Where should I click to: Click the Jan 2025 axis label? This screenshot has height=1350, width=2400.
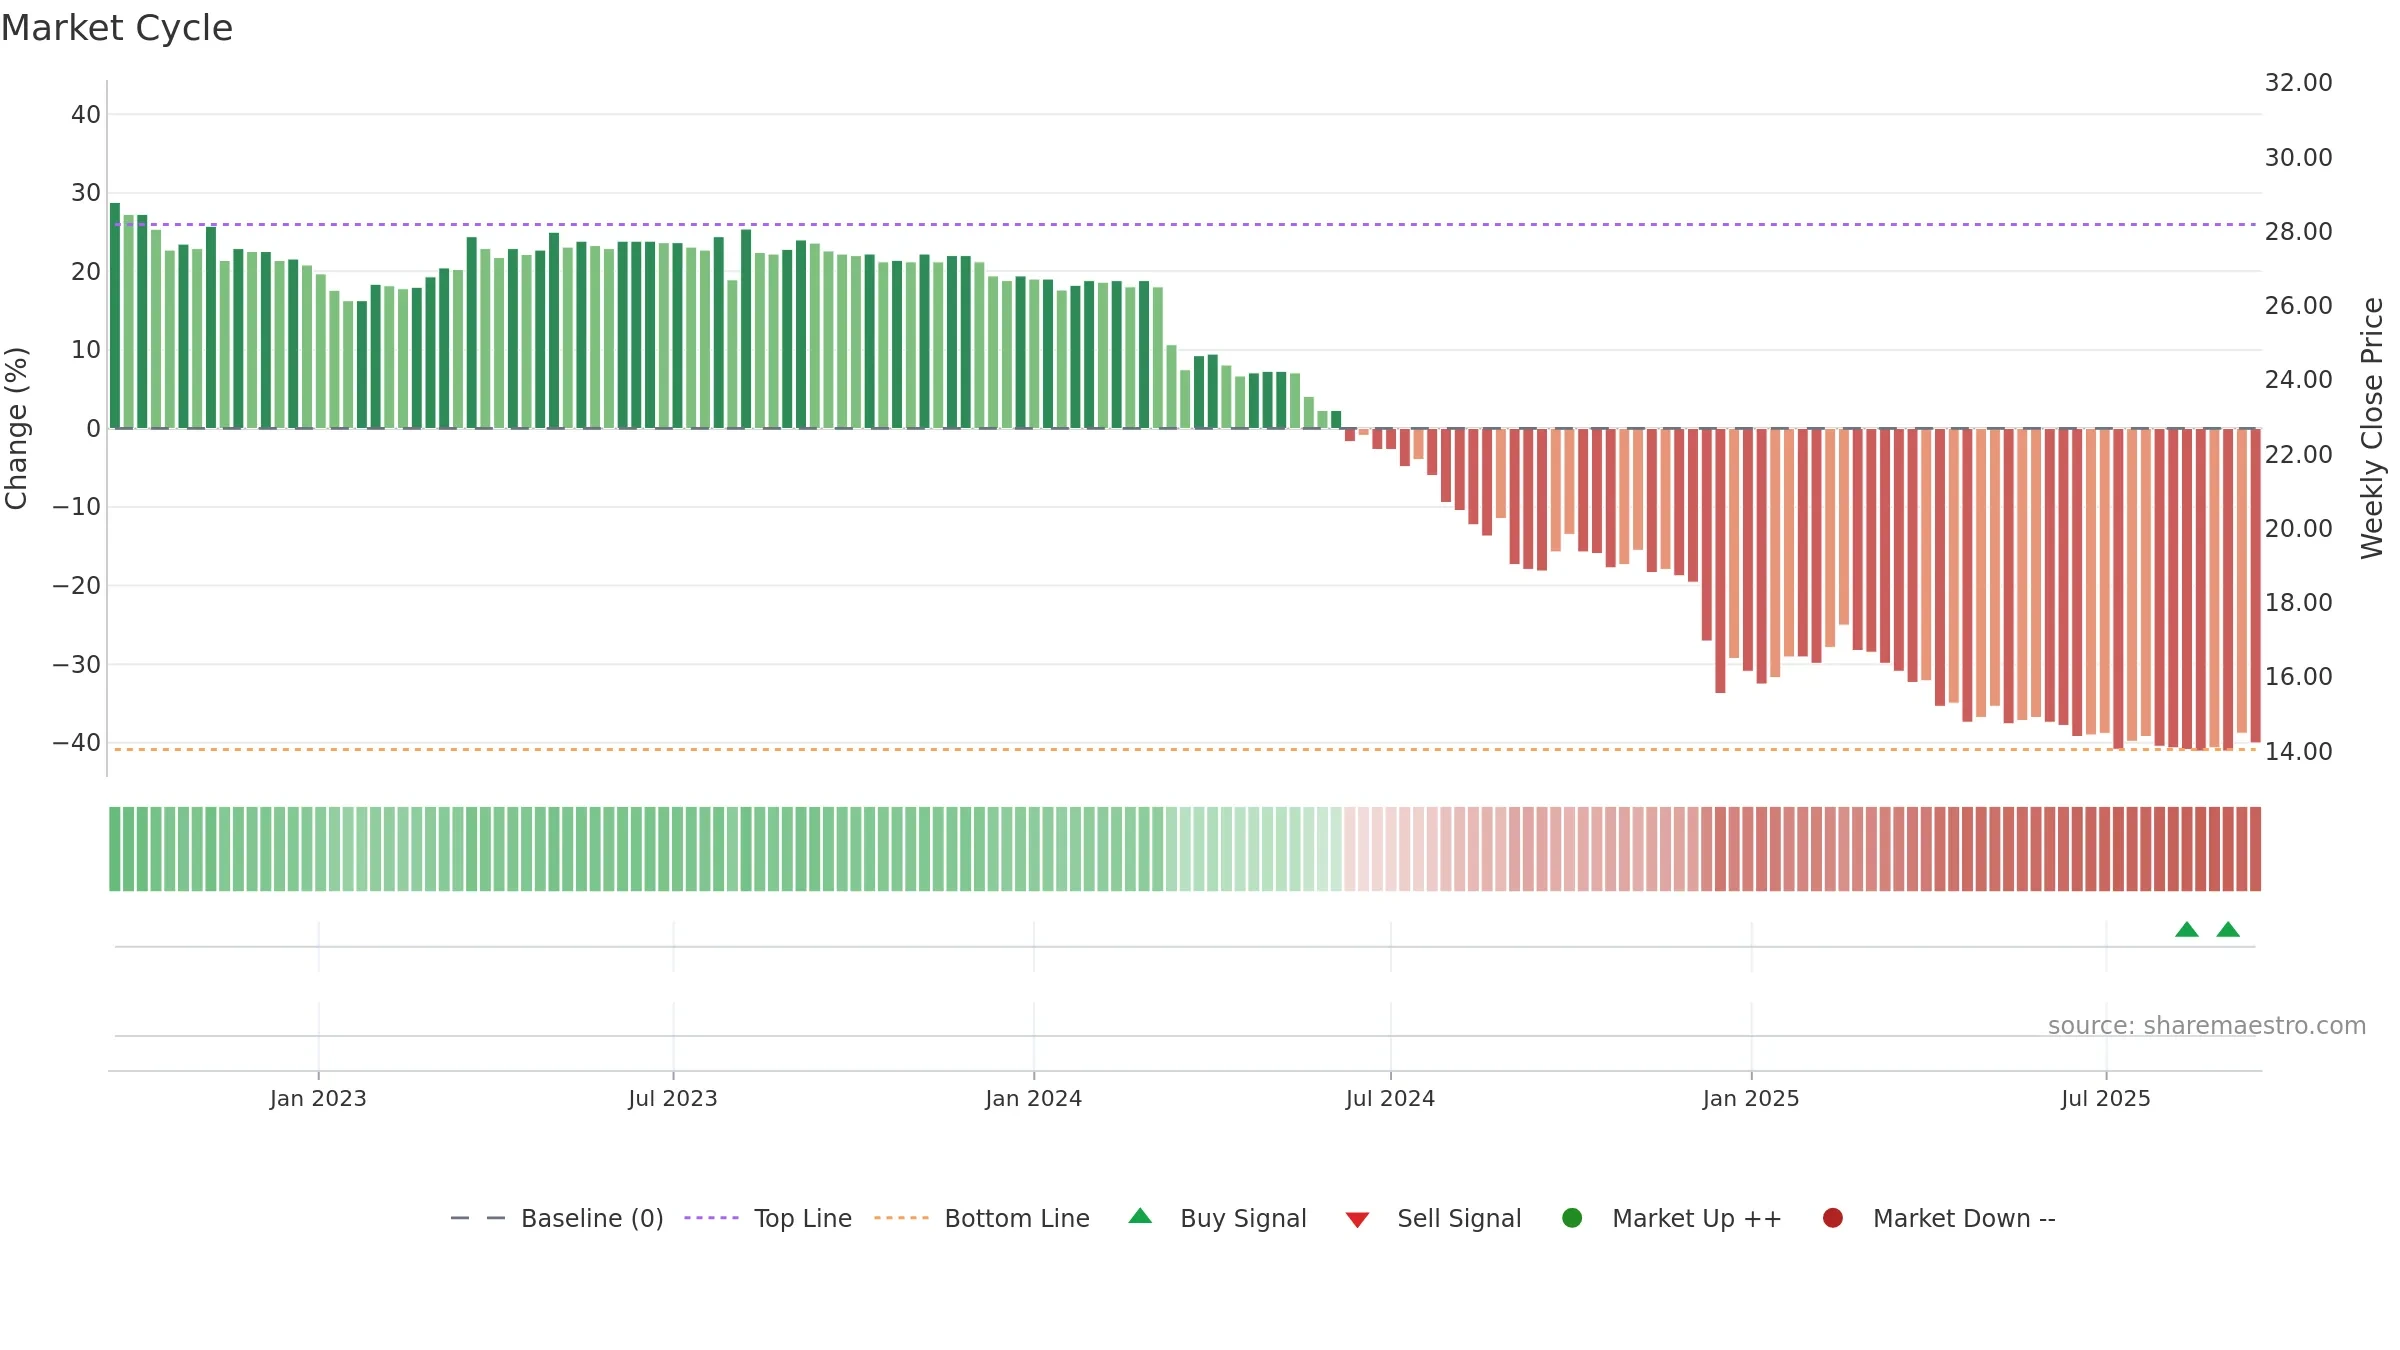(1751, 1098)
